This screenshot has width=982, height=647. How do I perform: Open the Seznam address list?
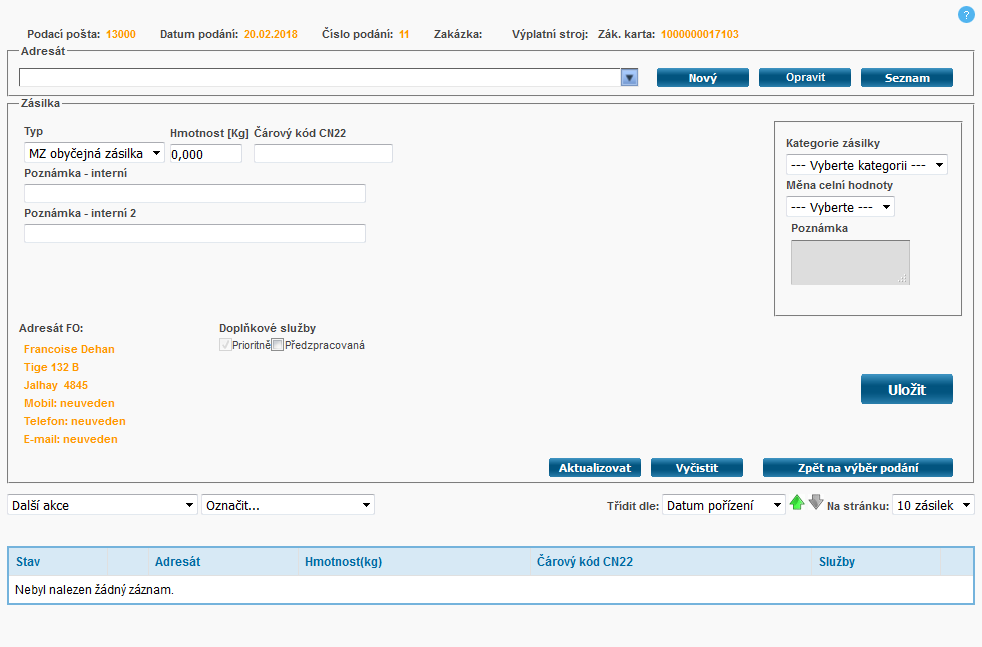906,78
